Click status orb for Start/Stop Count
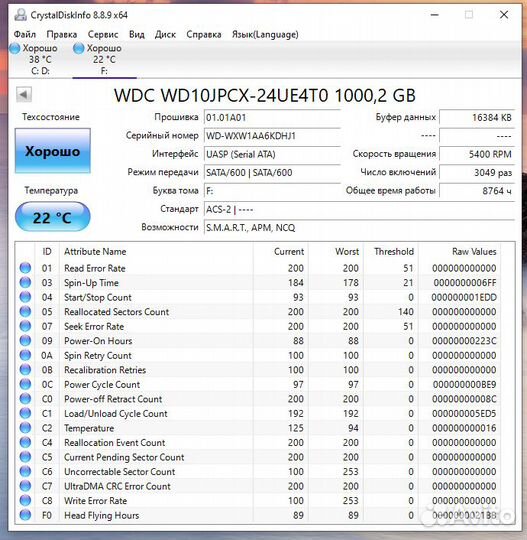Image resolution: width=527 pixels, height=540 pixels. click(25, 297)
